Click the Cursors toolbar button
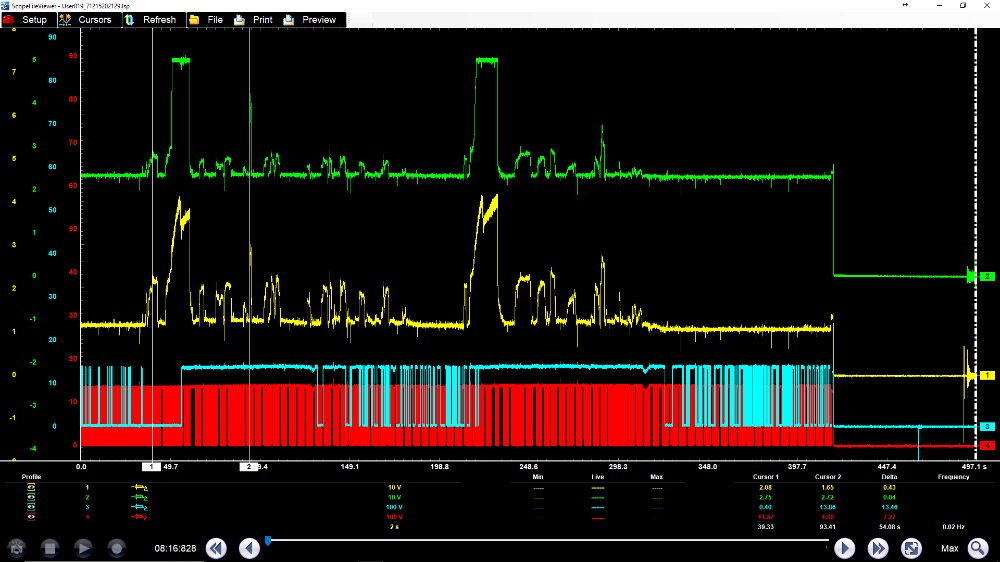1000x562 pixels. [x=86, y=19]
